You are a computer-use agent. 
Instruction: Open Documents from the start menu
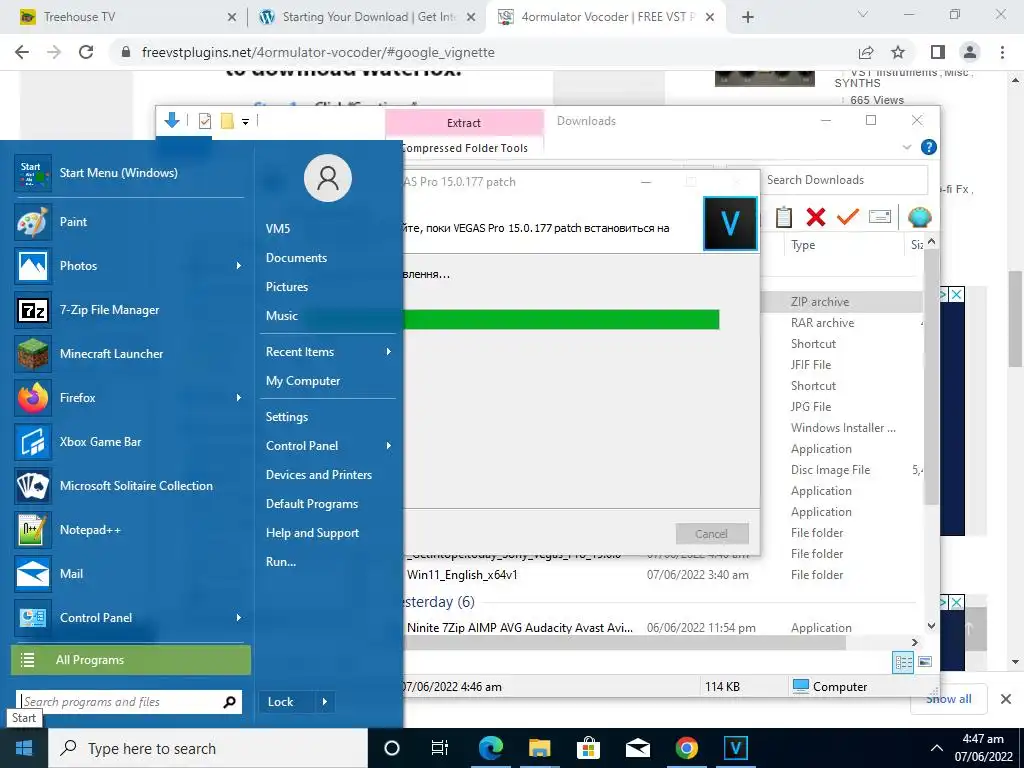coord(296,258)
